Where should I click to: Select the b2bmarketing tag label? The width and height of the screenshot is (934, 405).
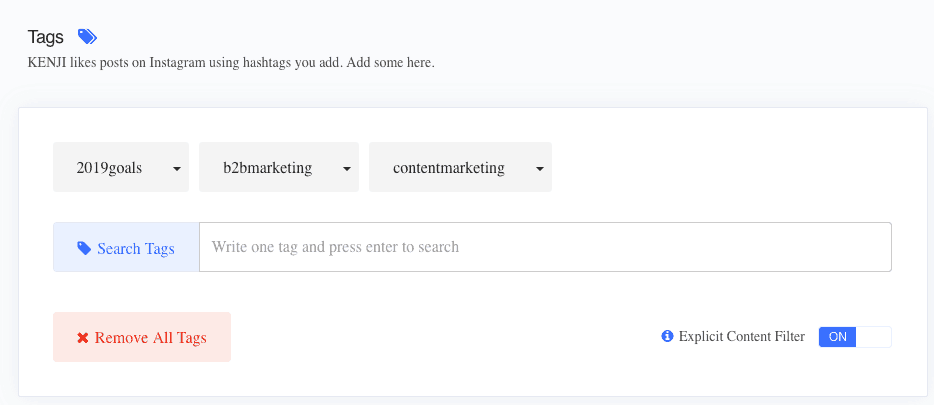pyautogui.click(x=267, y=168)
